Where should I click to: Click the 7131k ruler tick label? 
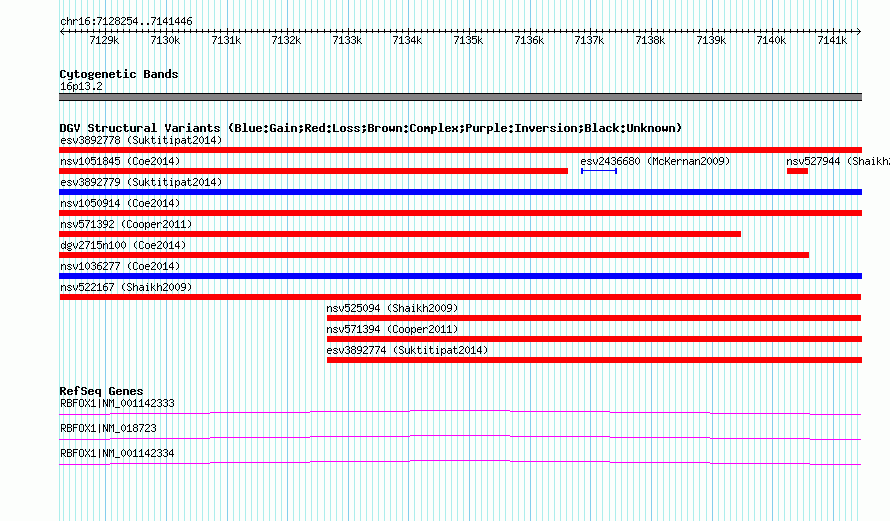pyautogui.click(x=226, y=40)
